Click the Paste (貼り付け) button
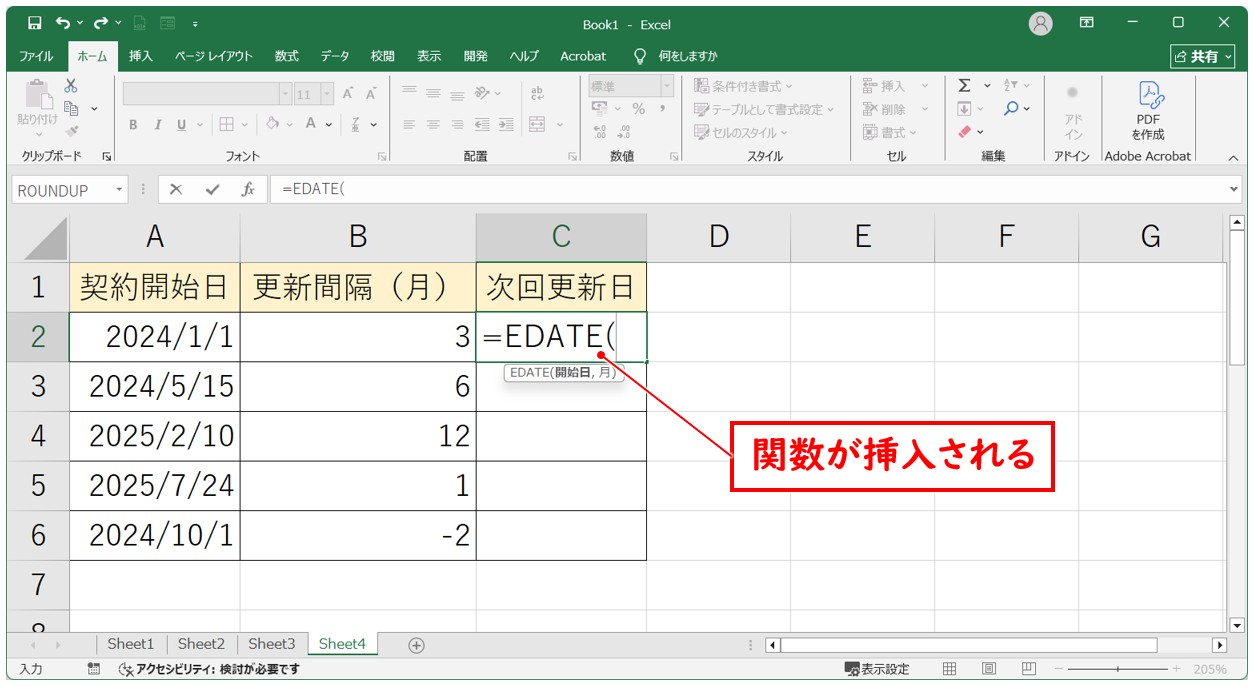Screen dimensions: 1255x687 coord(37,108)
